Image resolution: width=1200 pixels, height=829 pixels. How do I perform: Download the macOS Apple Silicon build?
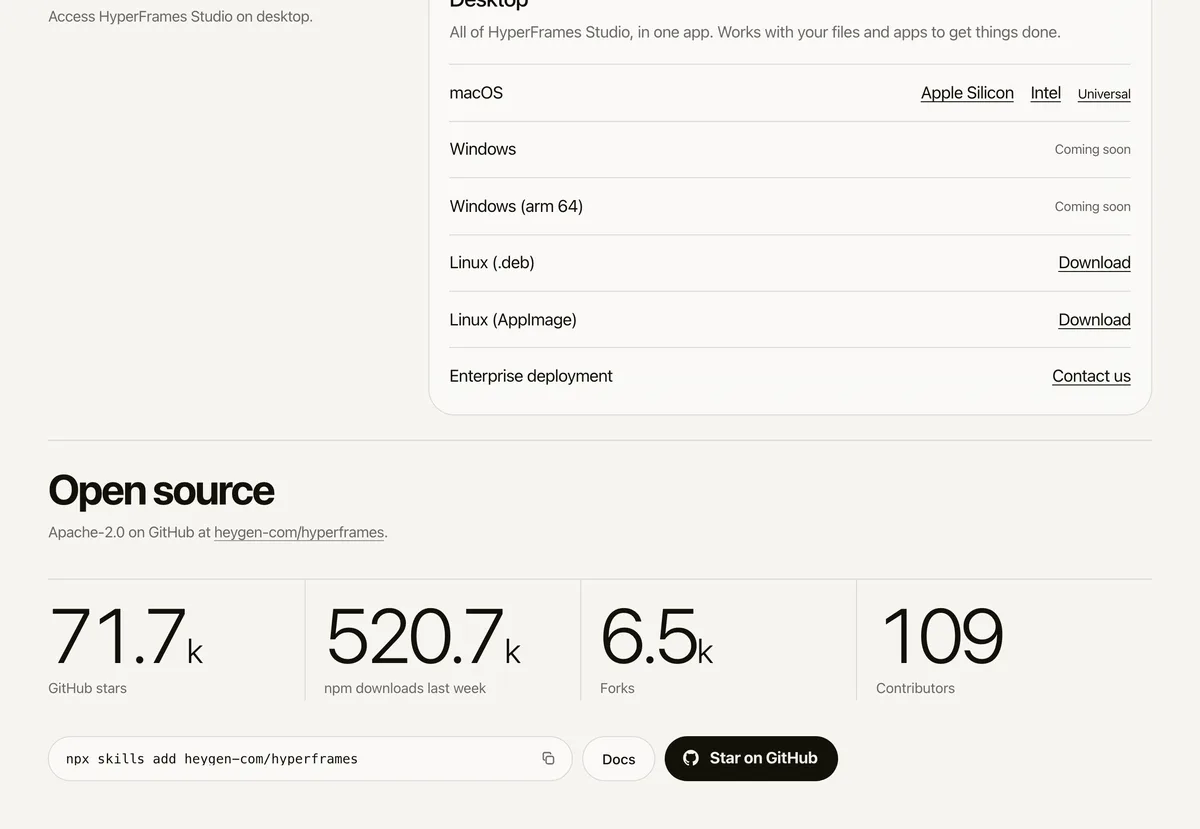[x=967, y=93]
